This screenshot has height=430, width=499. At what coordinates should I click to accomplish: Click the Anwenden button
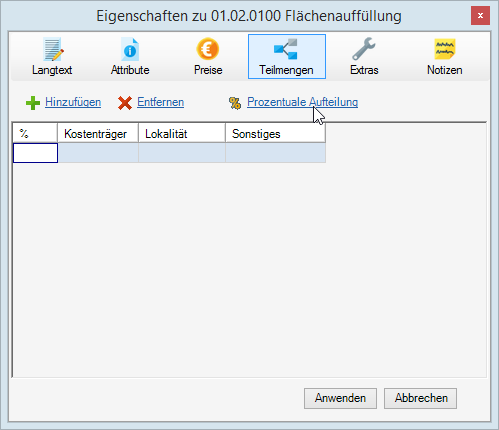tap(340, 398)
